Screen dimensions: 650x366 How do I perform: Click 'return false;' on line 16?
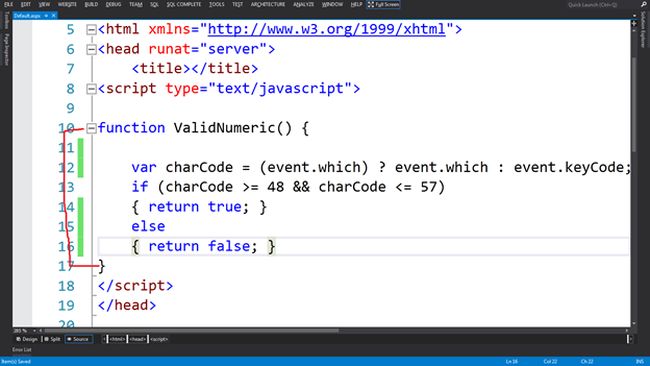203,246
